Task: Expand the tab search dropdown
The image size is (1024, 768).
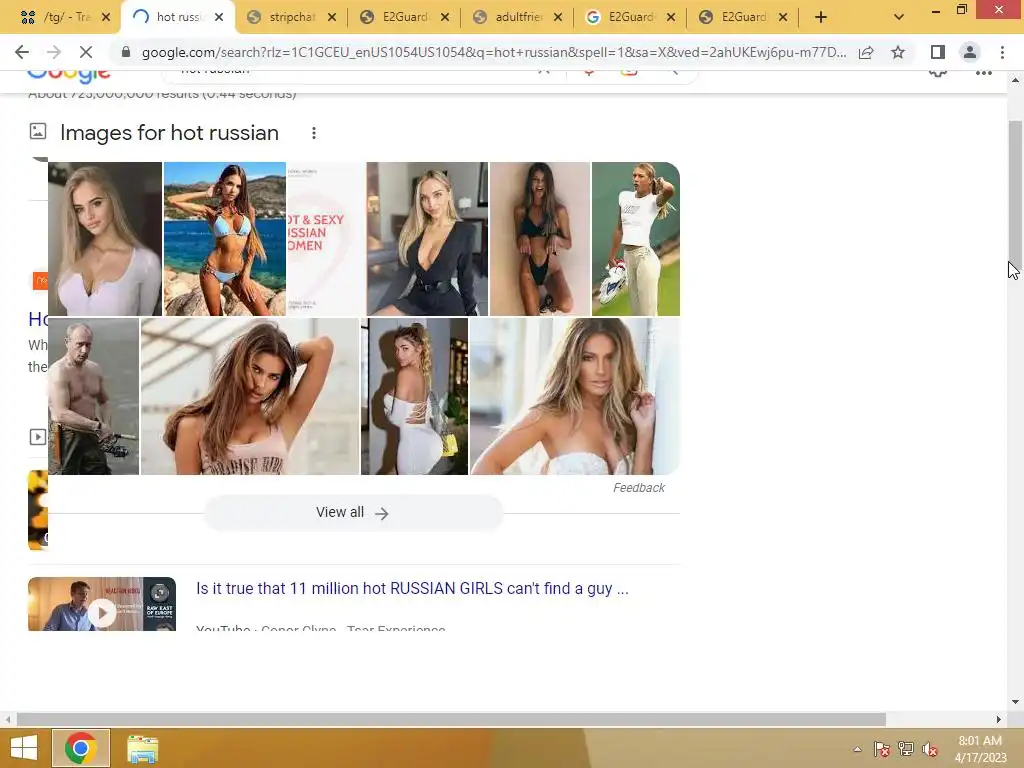Action: 899,17
